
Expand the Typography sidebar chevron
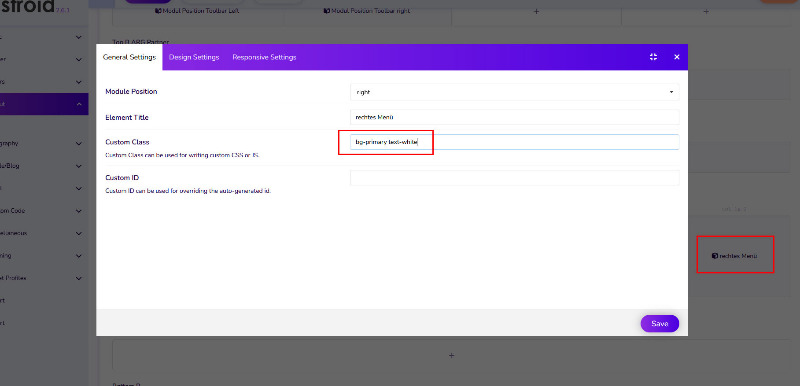point(79,144)
